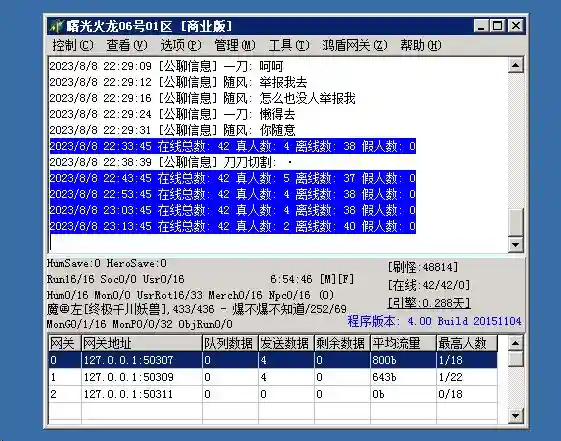Image resolution: width=561 pixels, height=441 pixels.
Task: Click the 发送数据 column header
Action: click(x=286, y=343)
